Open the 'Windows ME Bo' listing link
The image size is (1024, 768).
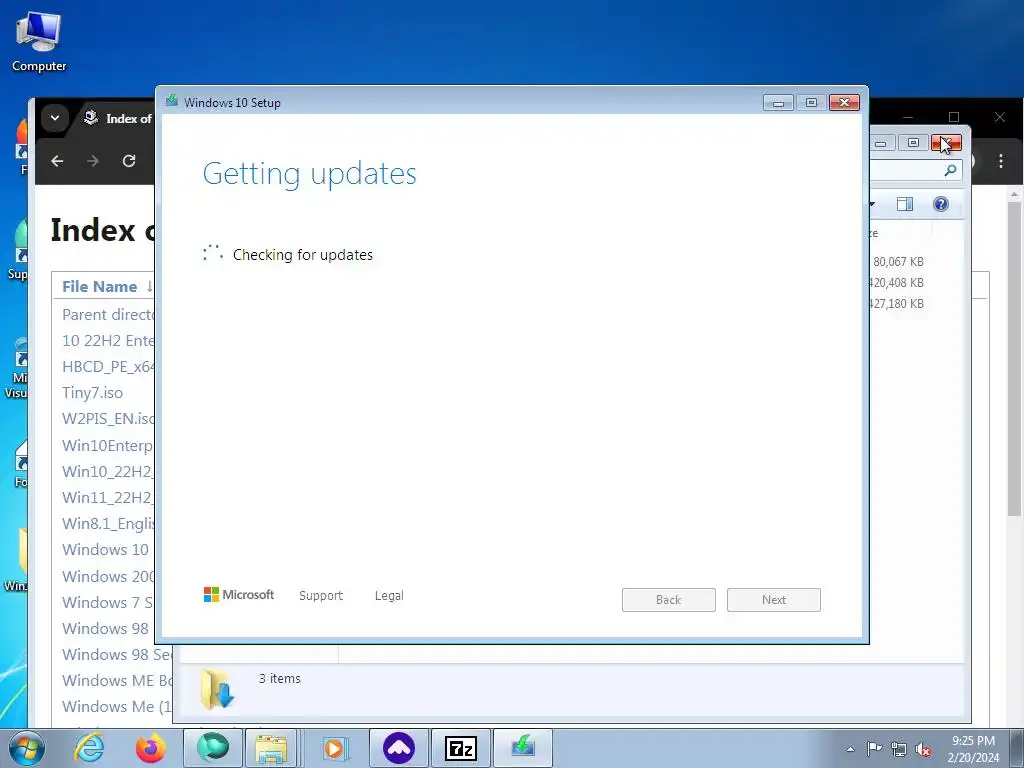(x=118, y=680)
